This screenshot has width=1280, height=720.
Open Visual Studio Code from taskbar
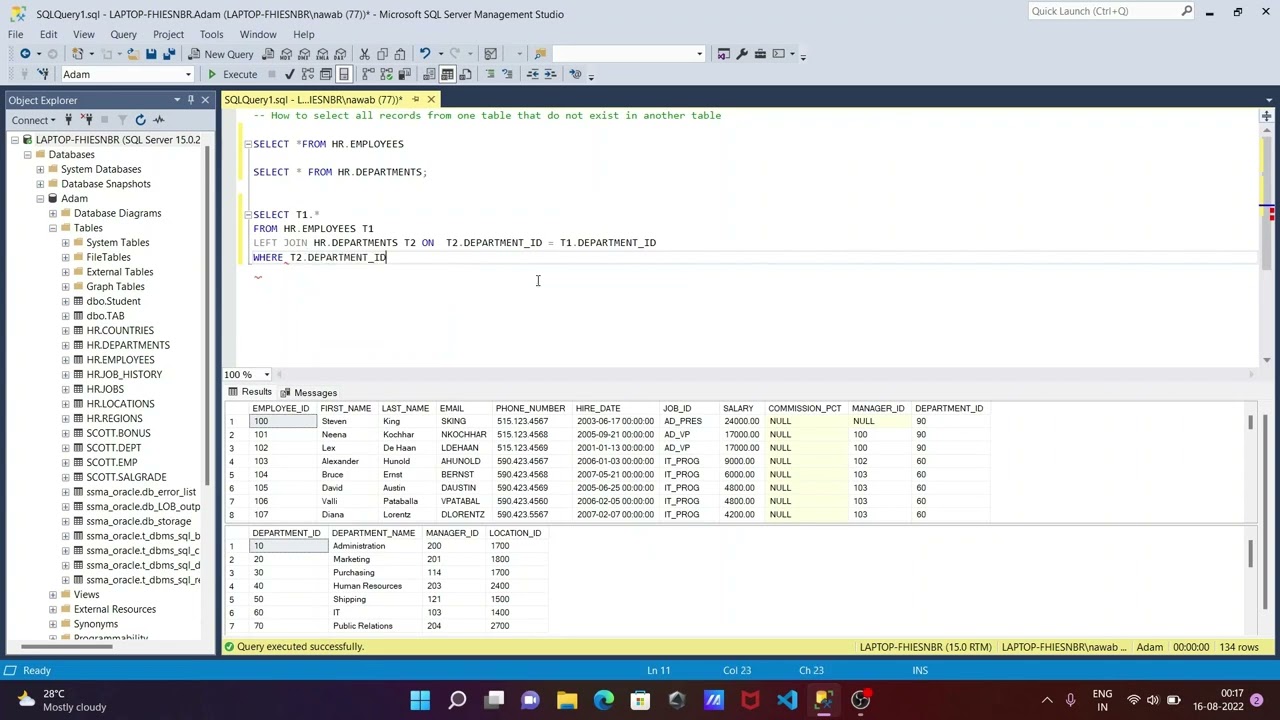(x=787, y=700)
